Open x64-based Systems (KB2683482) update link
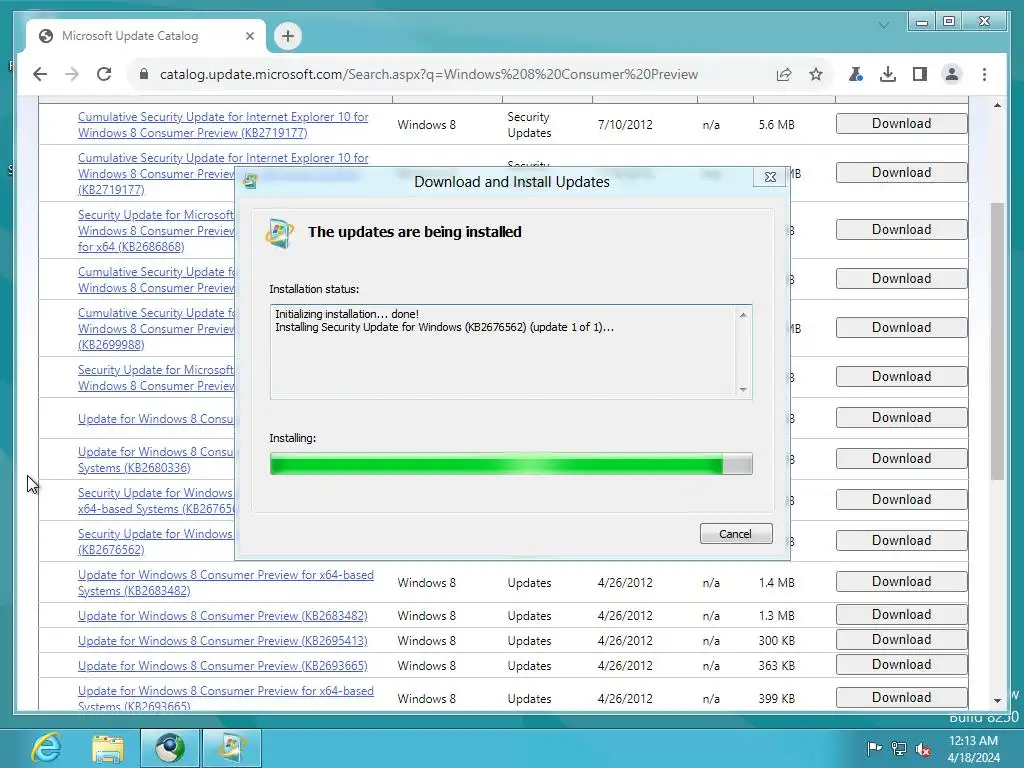1024x768 pixels. [x=225, y=583]
